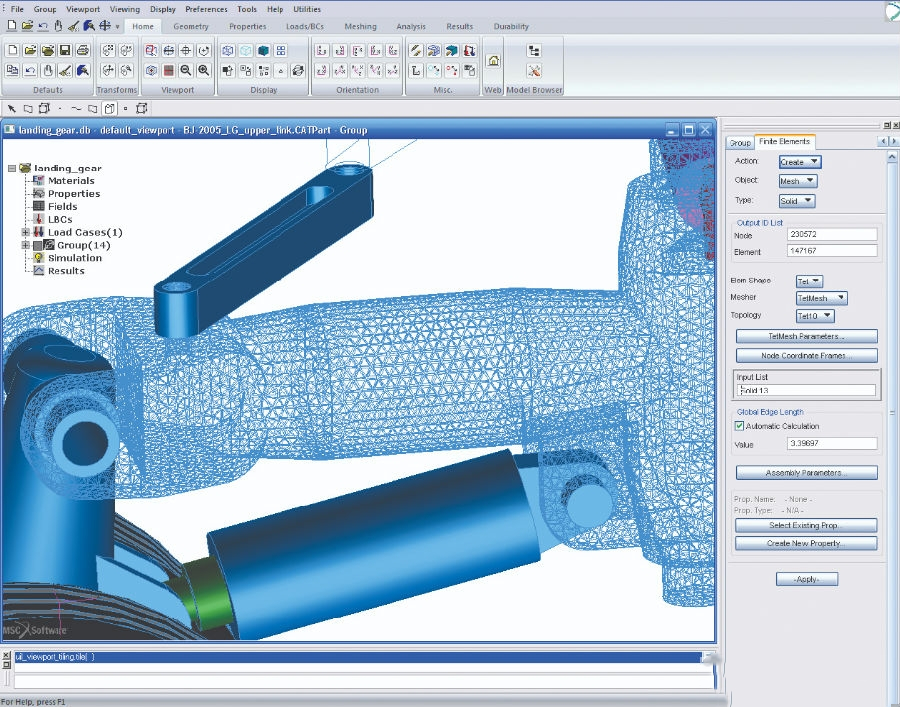Click the Print icon in Defaults toolbar
Screen dimensions: 900x707
[83, 50]
